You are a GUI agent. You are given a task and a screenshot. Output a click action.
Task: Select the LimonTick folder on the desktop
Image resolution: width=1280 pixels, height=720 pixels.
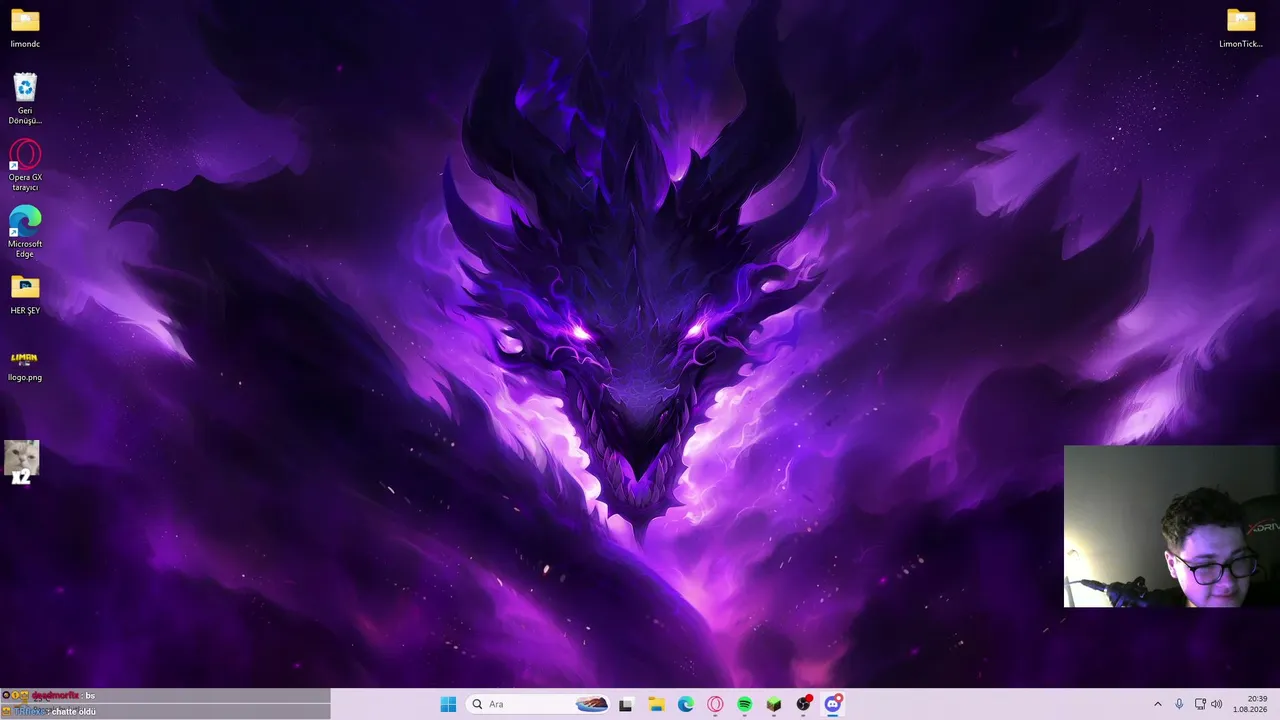coord(1241,29)
